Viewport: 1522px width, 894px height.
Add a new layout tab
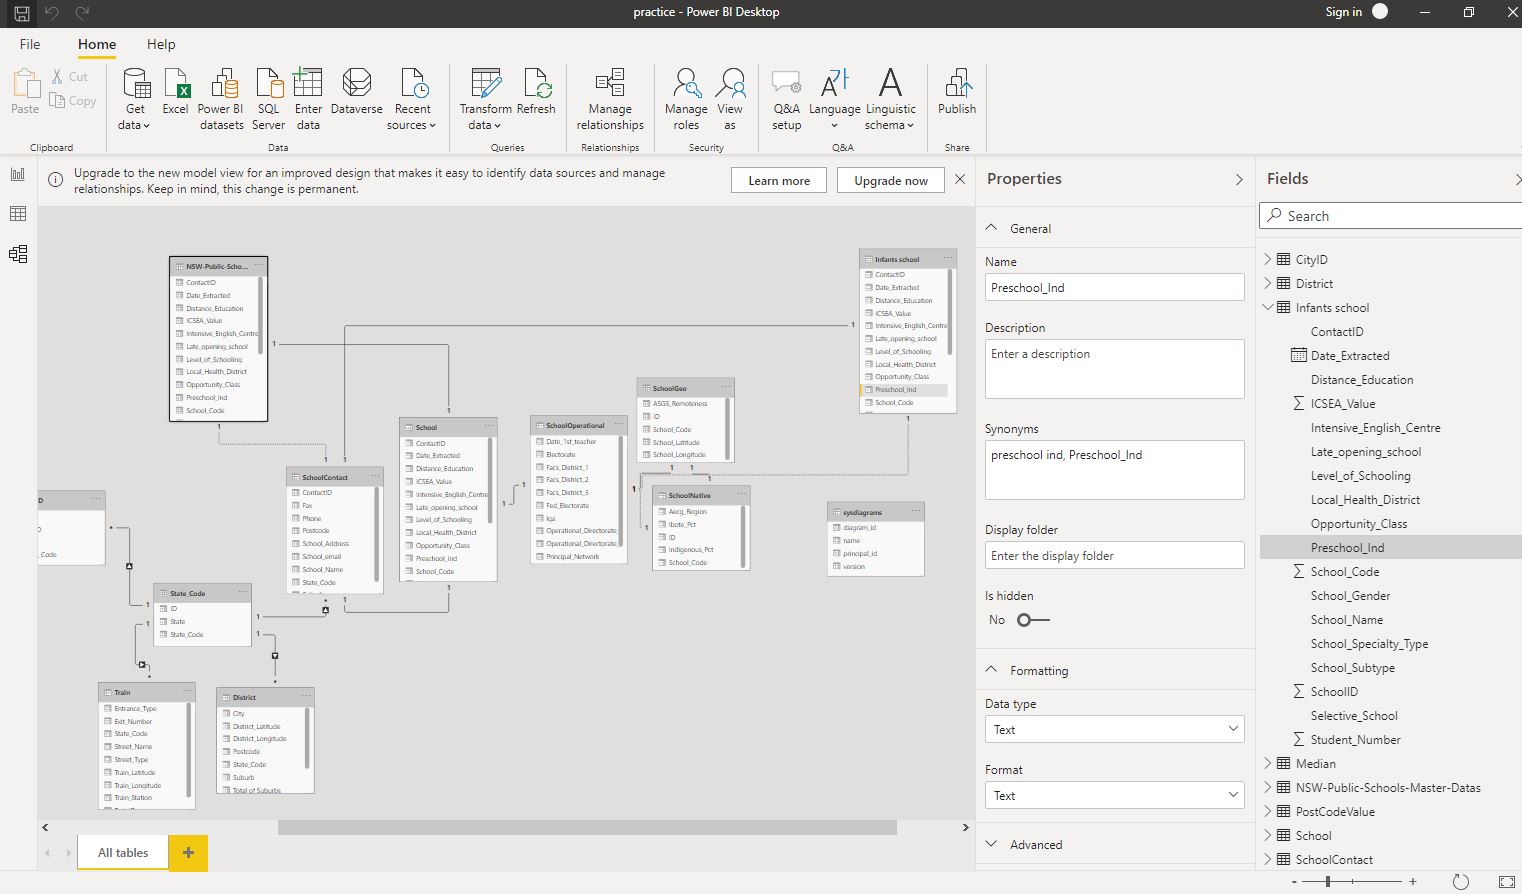(x=188, y=853)
